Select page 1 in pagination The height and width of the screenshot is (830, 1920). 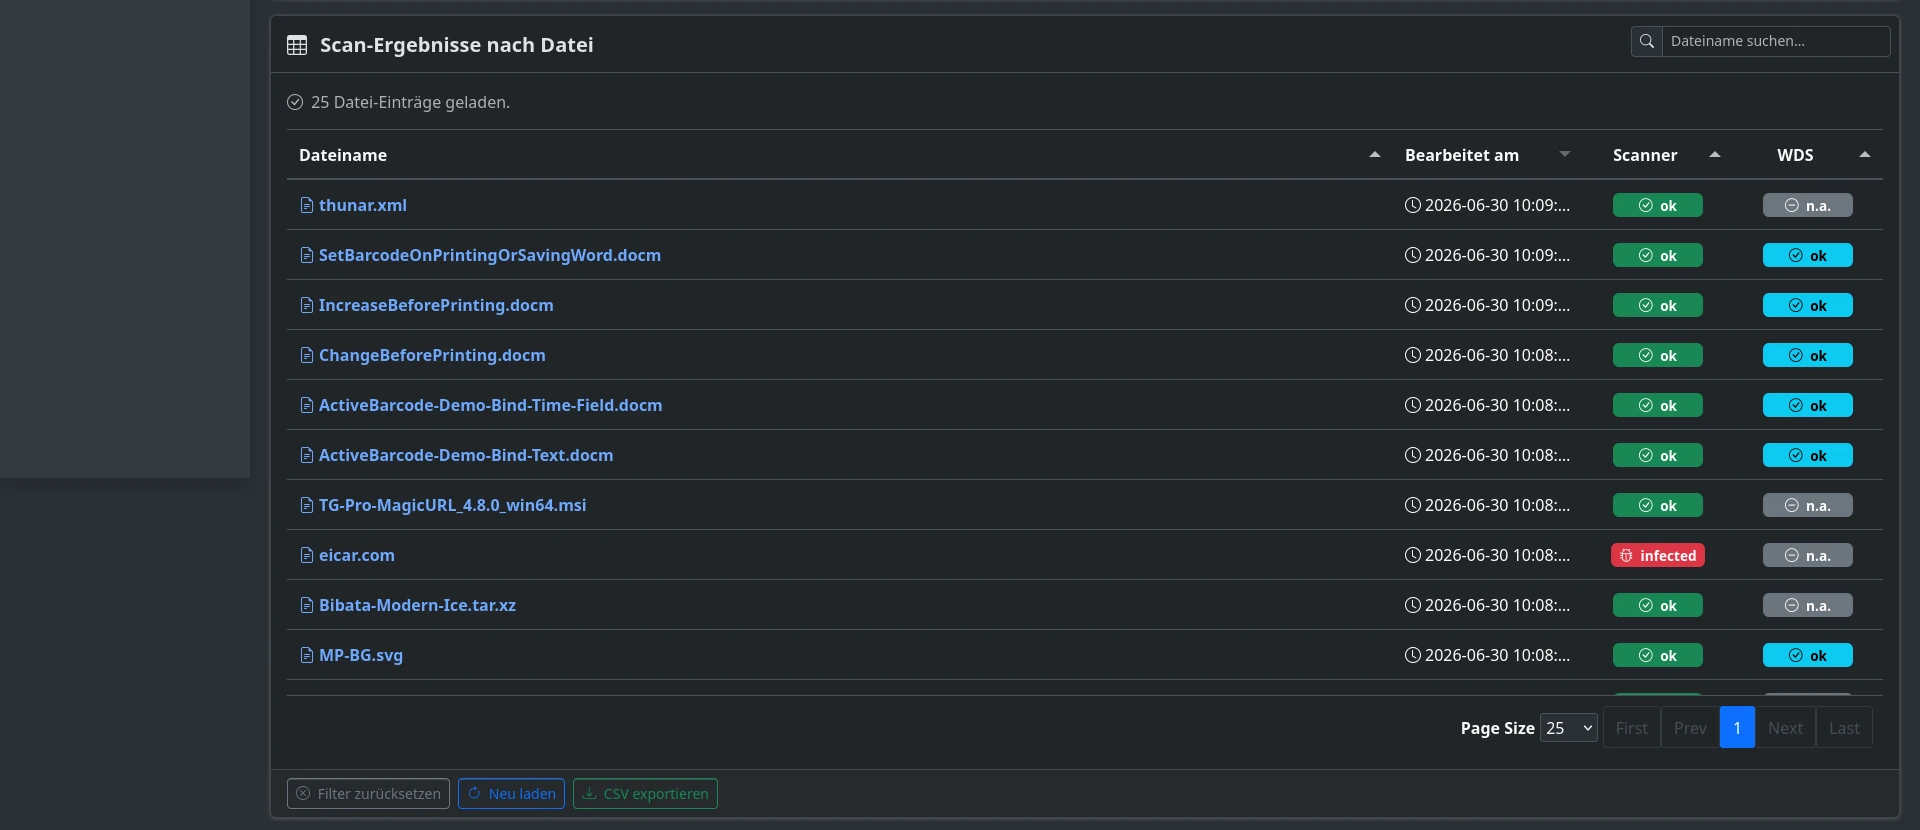[x=1737, y=728]
